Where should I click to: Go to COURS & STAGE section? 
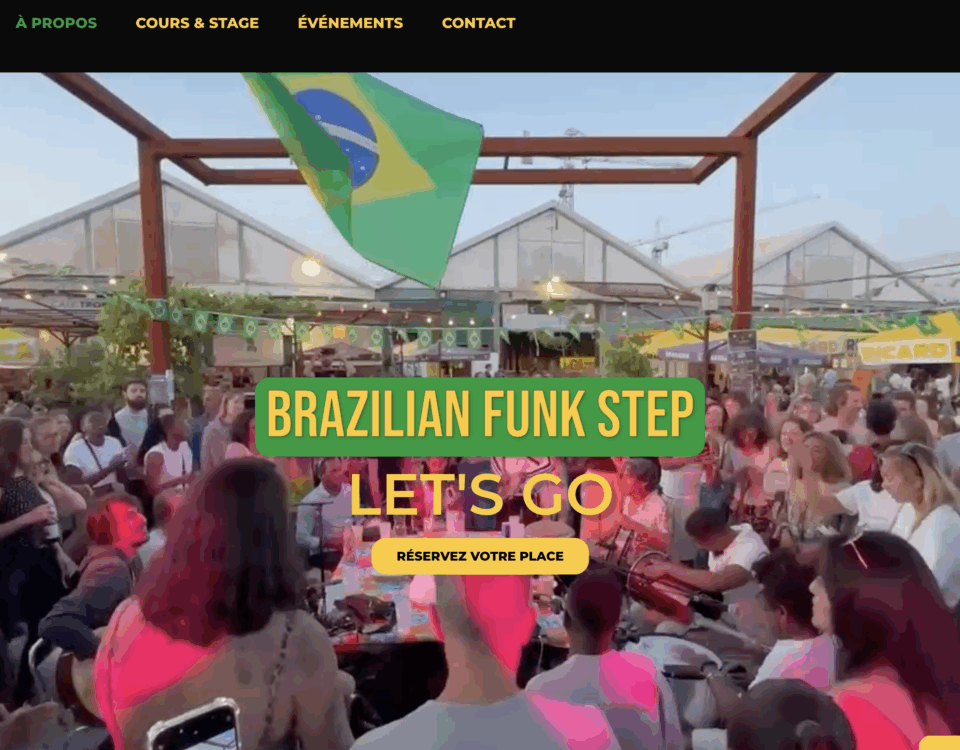(197, 23)
